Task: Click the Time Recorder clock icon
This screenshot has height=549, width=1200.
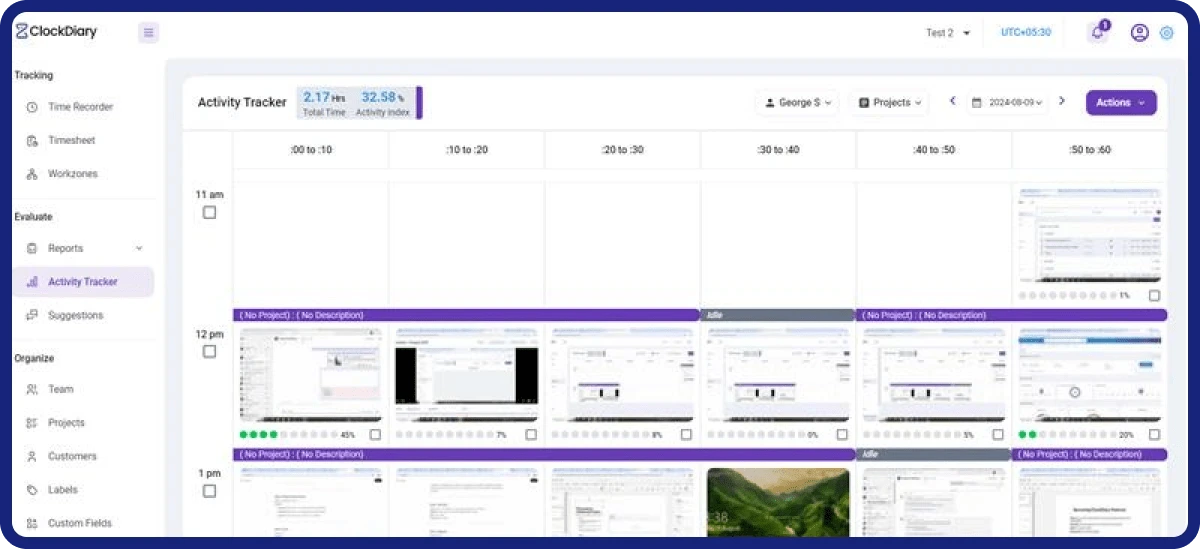Action: (x=32, y=107)
